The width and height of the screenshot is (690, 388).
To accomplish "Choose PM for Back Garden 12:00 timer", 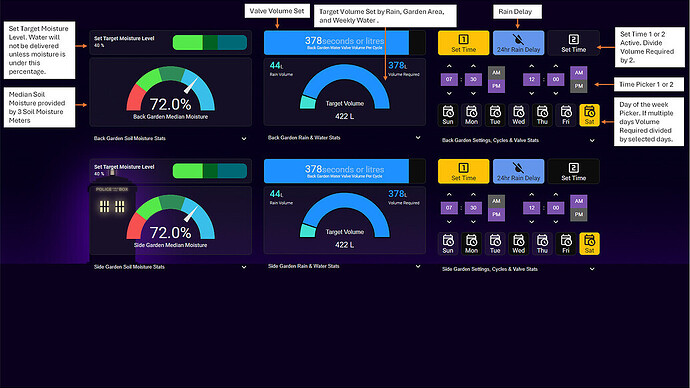I will pyautogui.click(x=579, y=86).
